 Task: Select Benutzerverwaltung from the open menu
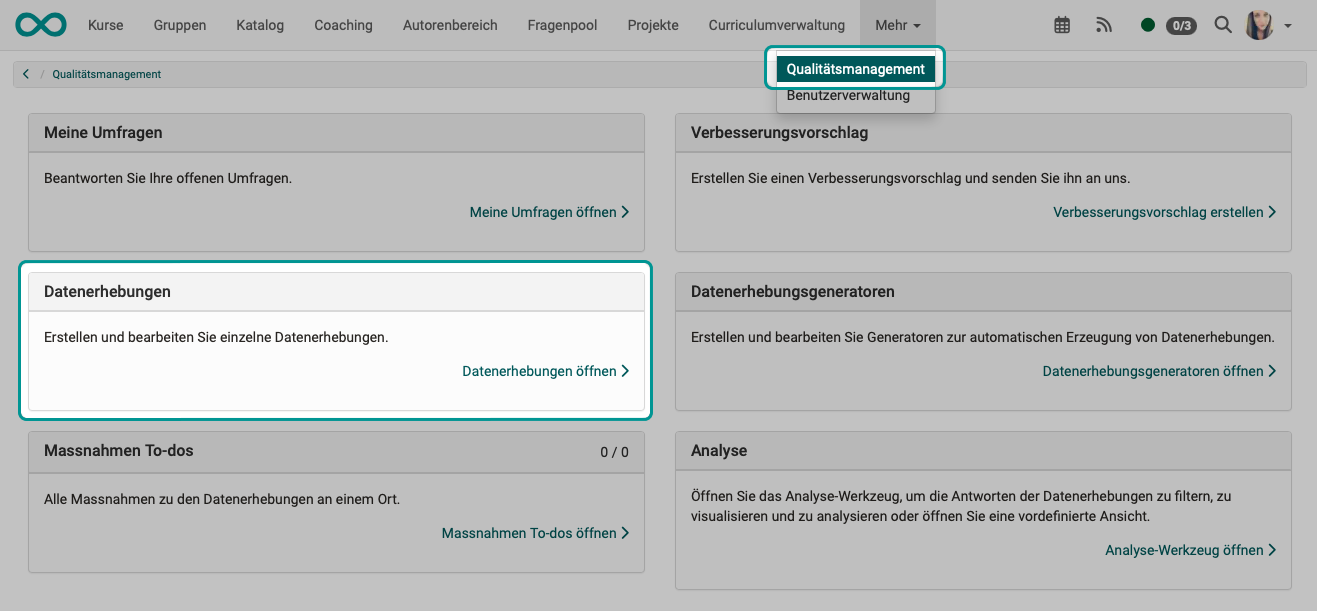pos(849,95)
